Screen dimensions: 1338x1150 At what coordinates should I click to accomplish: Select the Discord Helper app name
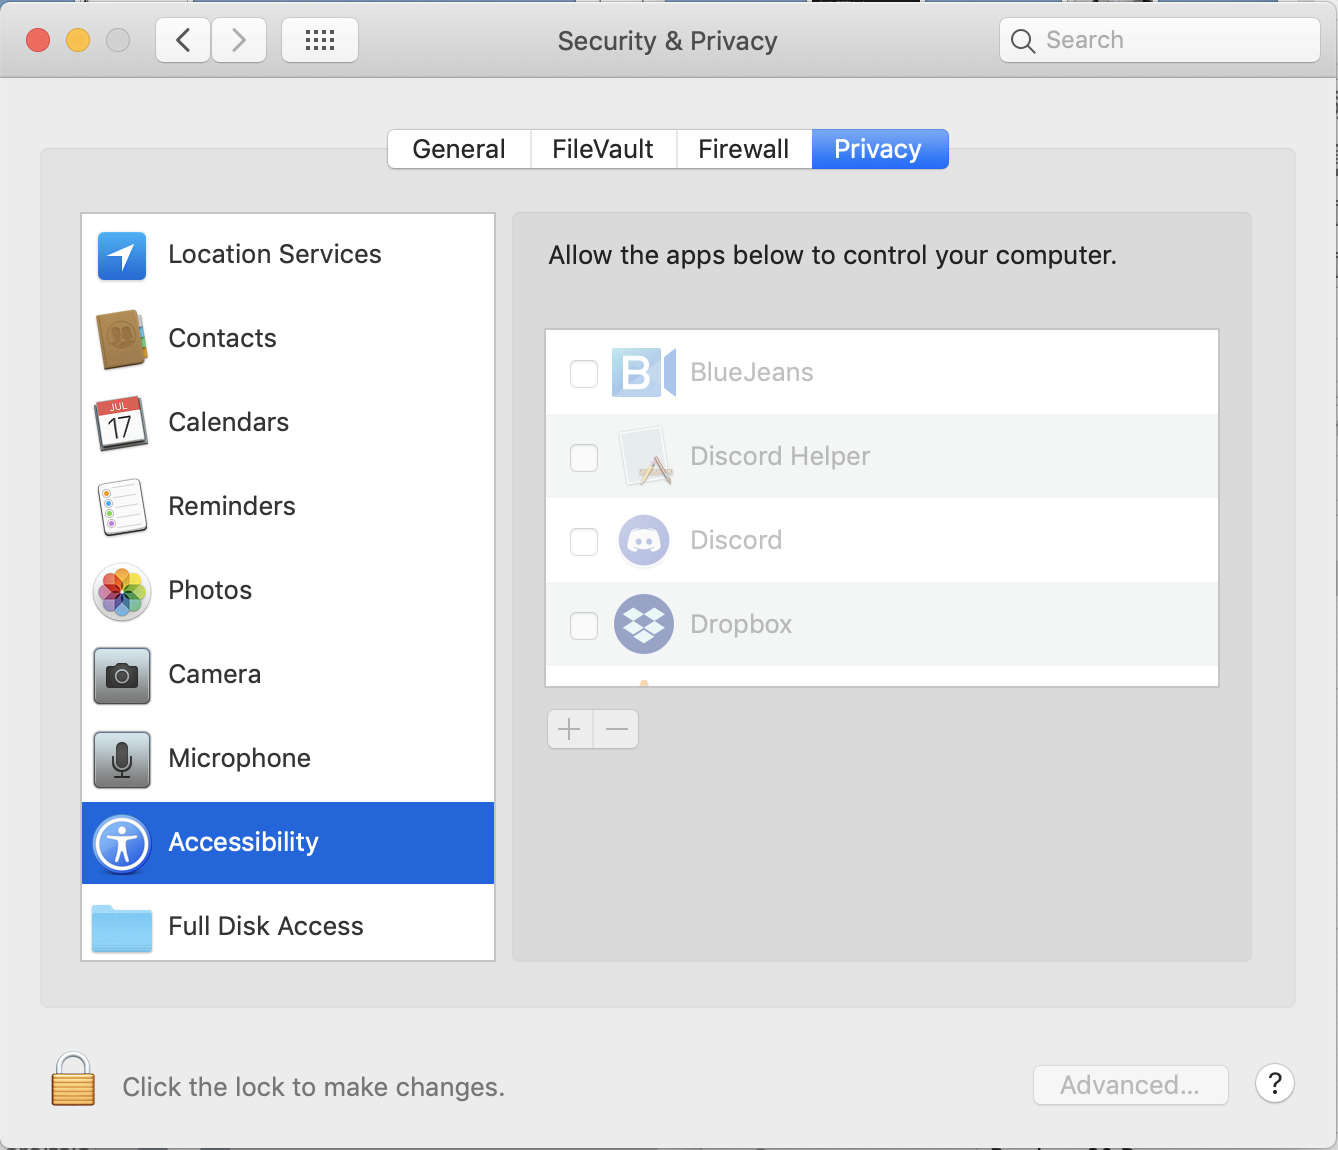pos(780,456)
